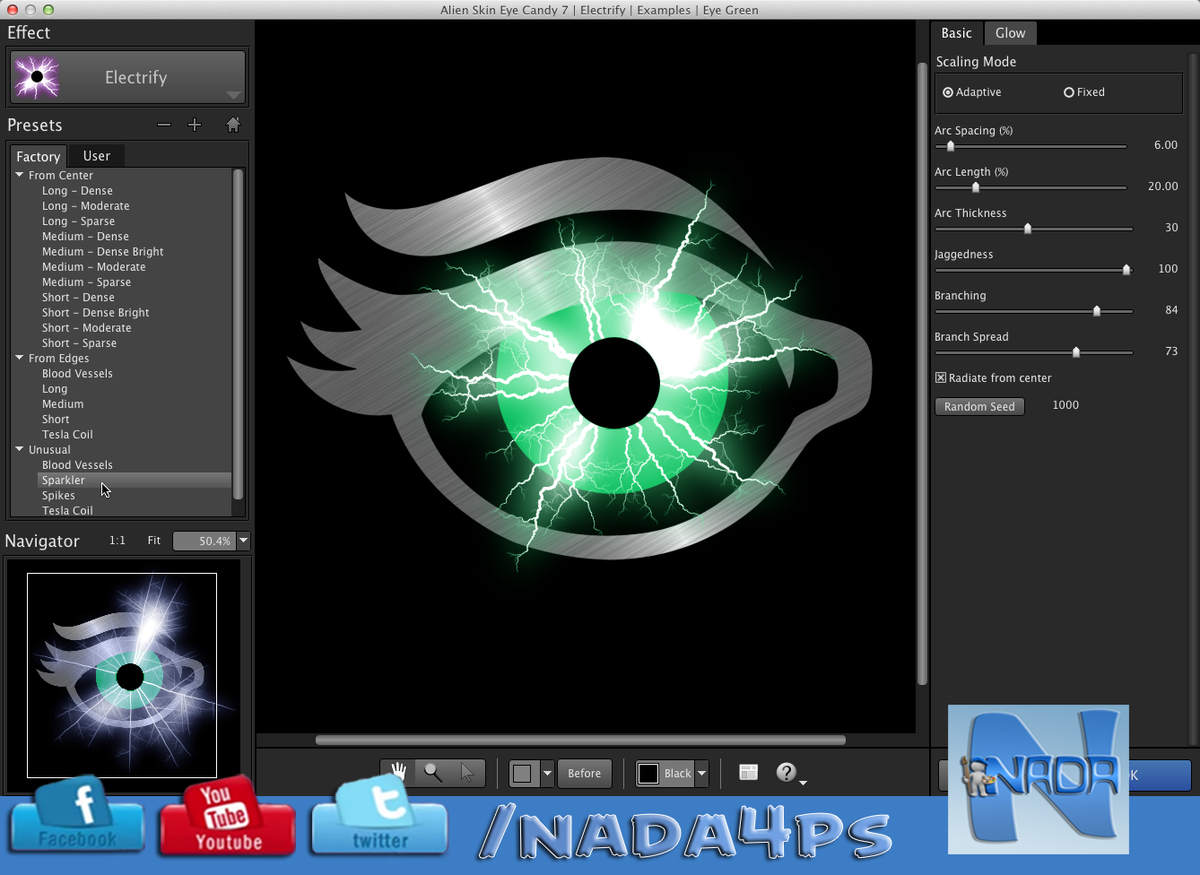Select the arrow pointer tool

[467, 773]
